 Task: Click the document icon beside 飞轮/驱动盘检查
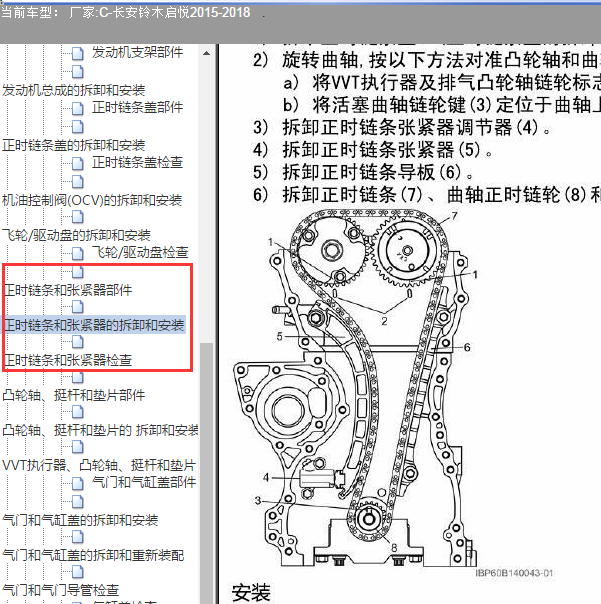[77, 254]
